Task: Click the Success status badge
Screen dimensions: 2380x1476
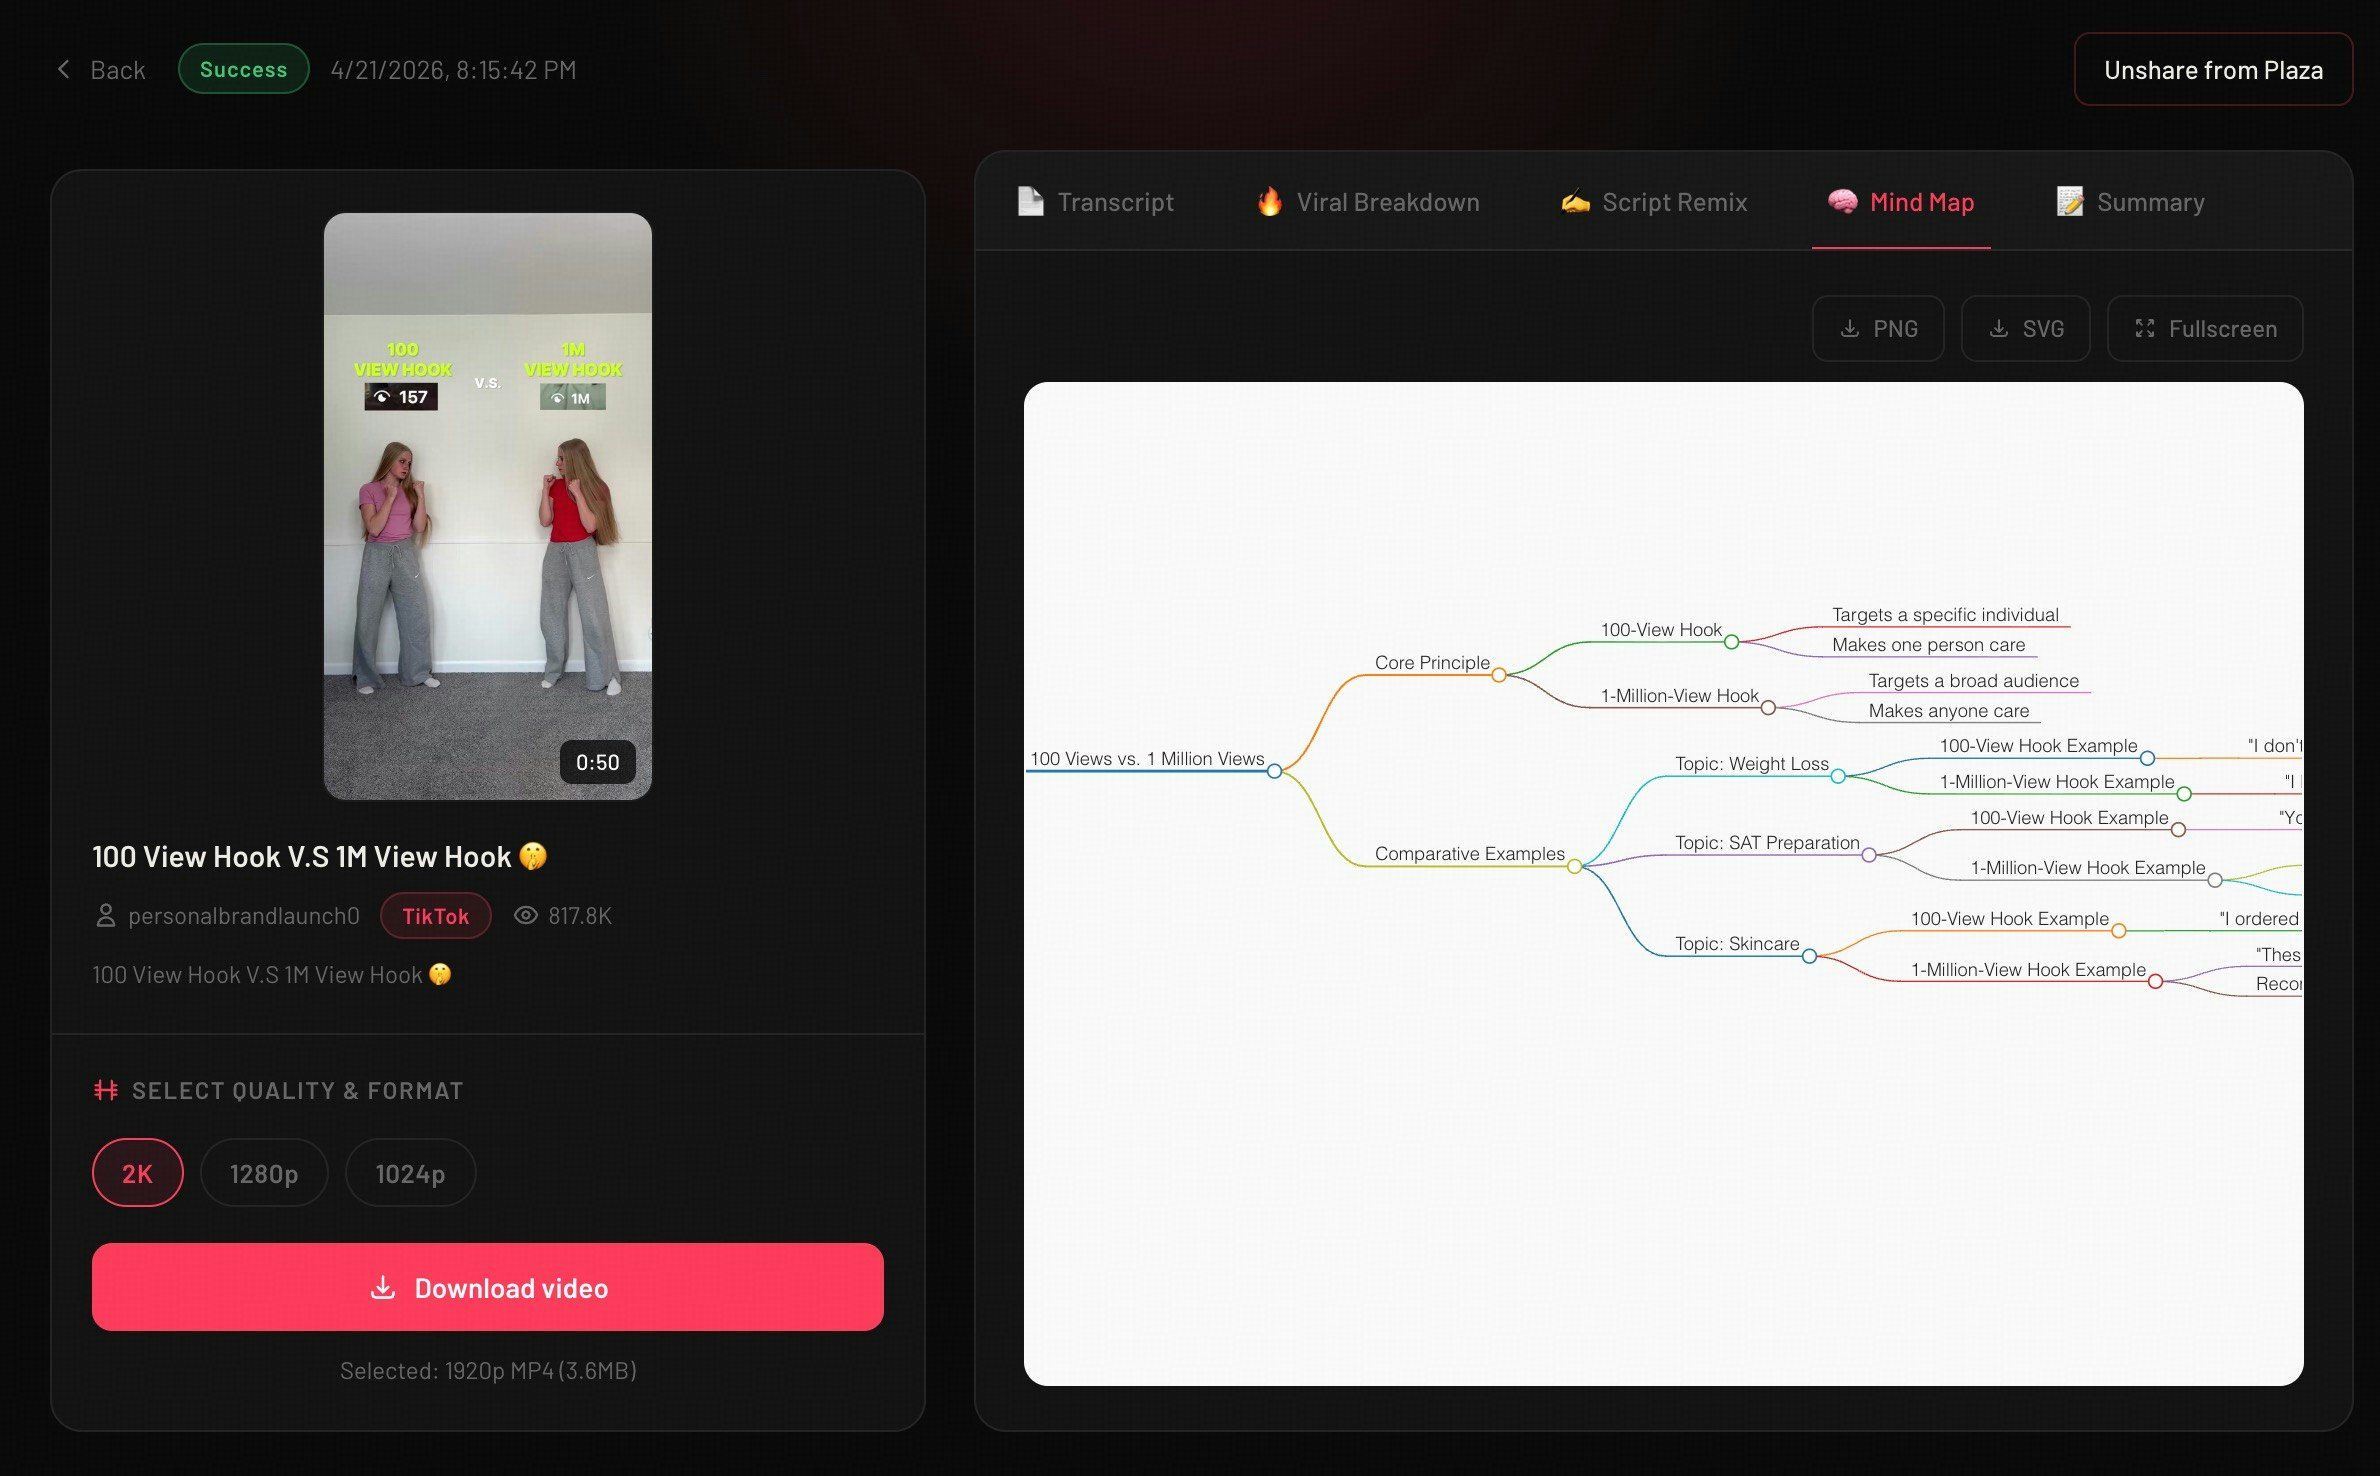Action: (243, 69)
